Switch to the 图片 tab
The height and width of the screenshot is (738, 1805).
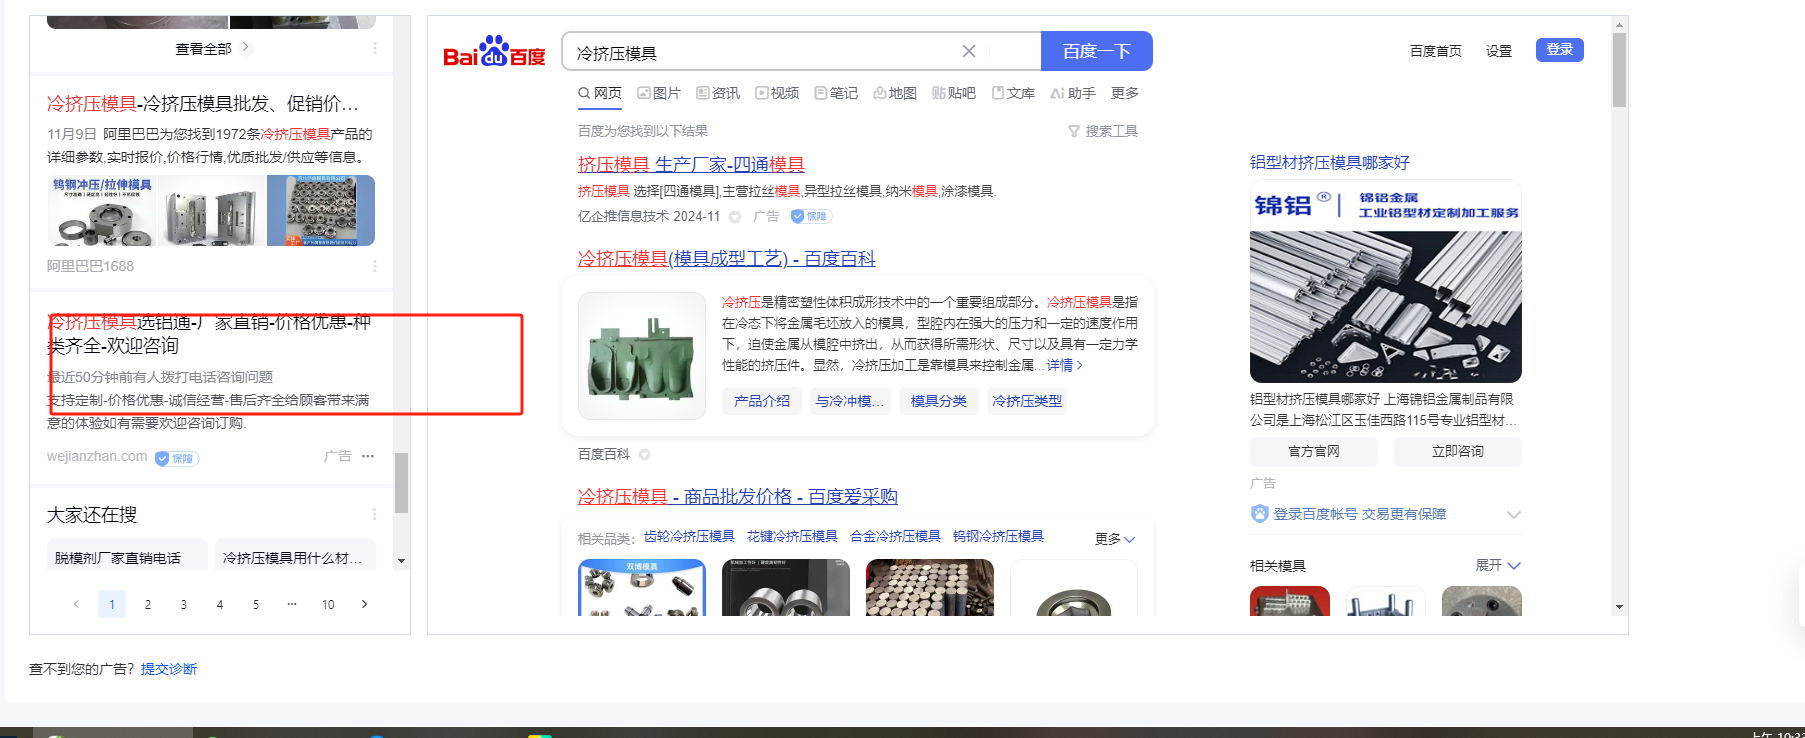point(659,93)
